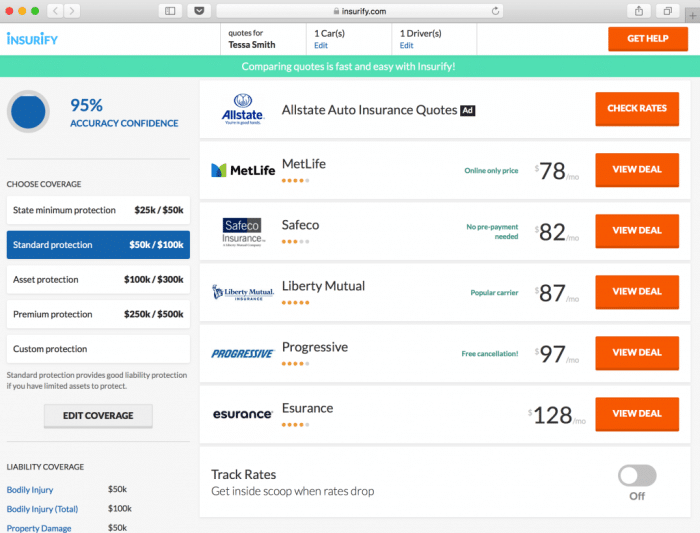Select State minimum protection coverage
This screenshot has width=700, height=533.
click(98, 210)
